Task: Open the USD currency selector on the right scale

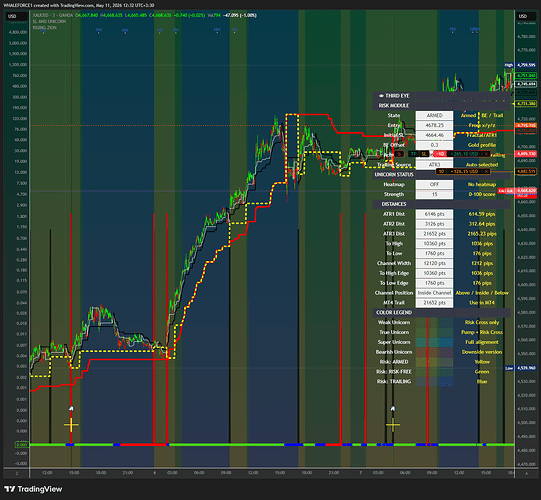Action: [523, 16]
